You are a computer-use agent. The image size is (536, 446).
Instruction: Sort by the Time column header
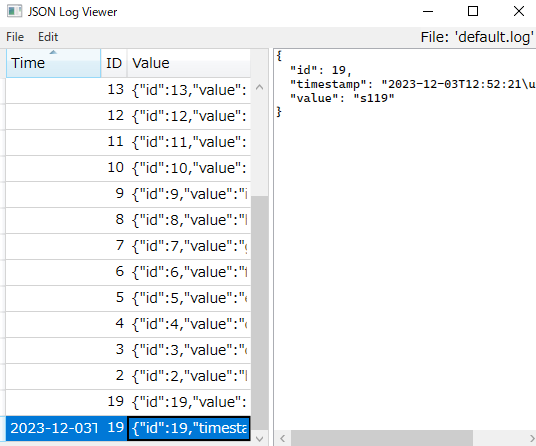[53, 63]
